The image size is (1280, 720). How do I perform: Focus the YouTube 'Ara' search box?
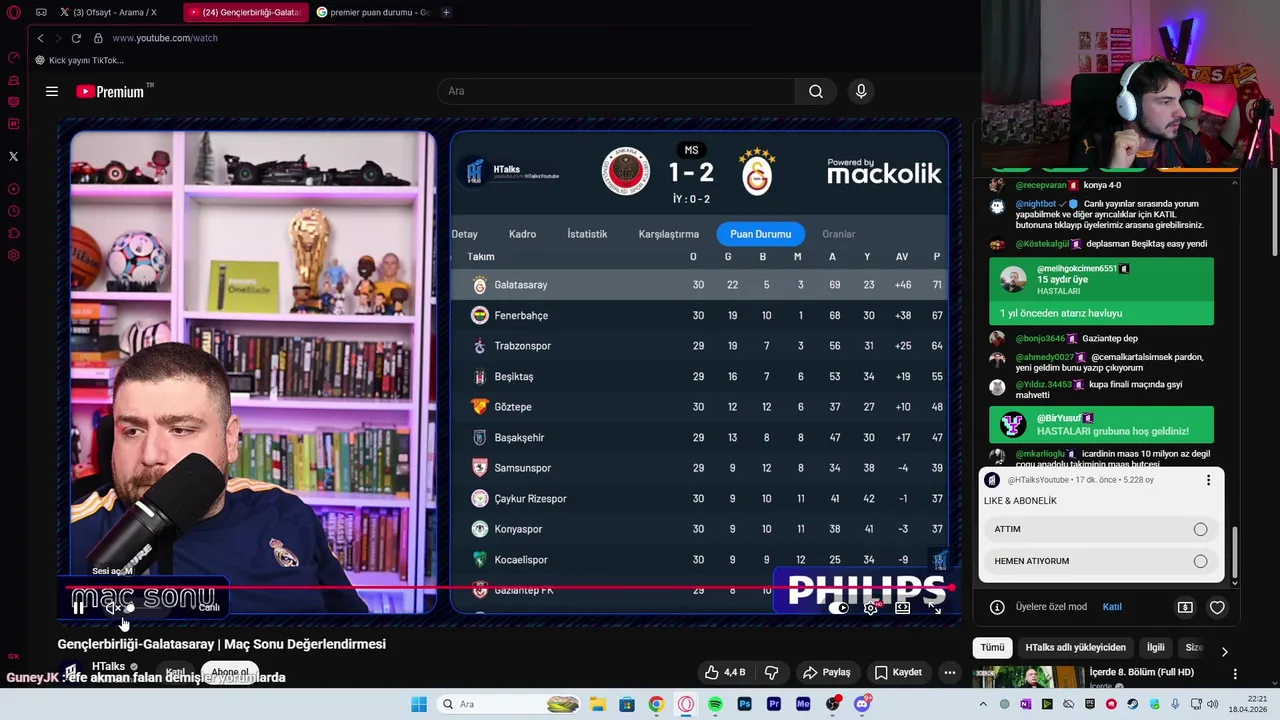[x=616, y=91]
